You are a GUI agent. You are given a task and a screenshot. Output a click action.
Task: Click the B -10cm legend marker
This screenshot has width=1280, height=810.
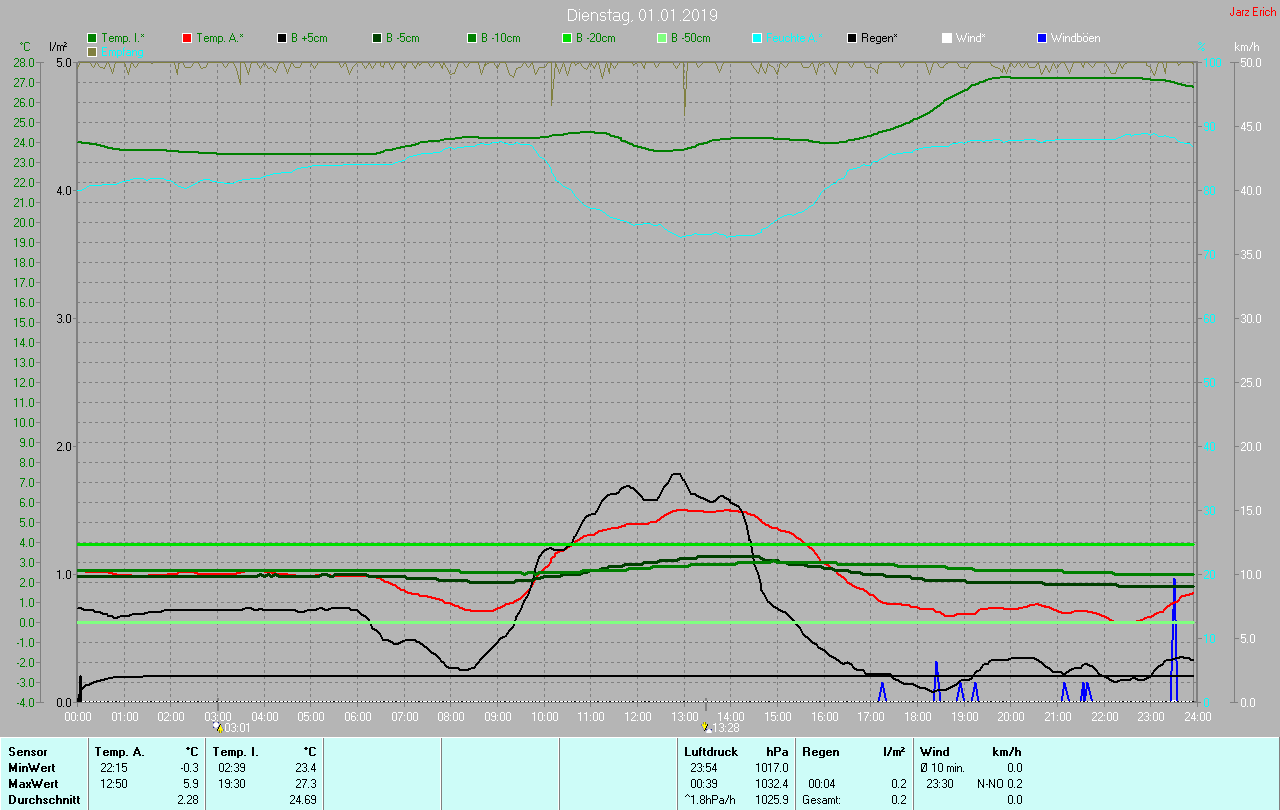(x=473, y=38)
